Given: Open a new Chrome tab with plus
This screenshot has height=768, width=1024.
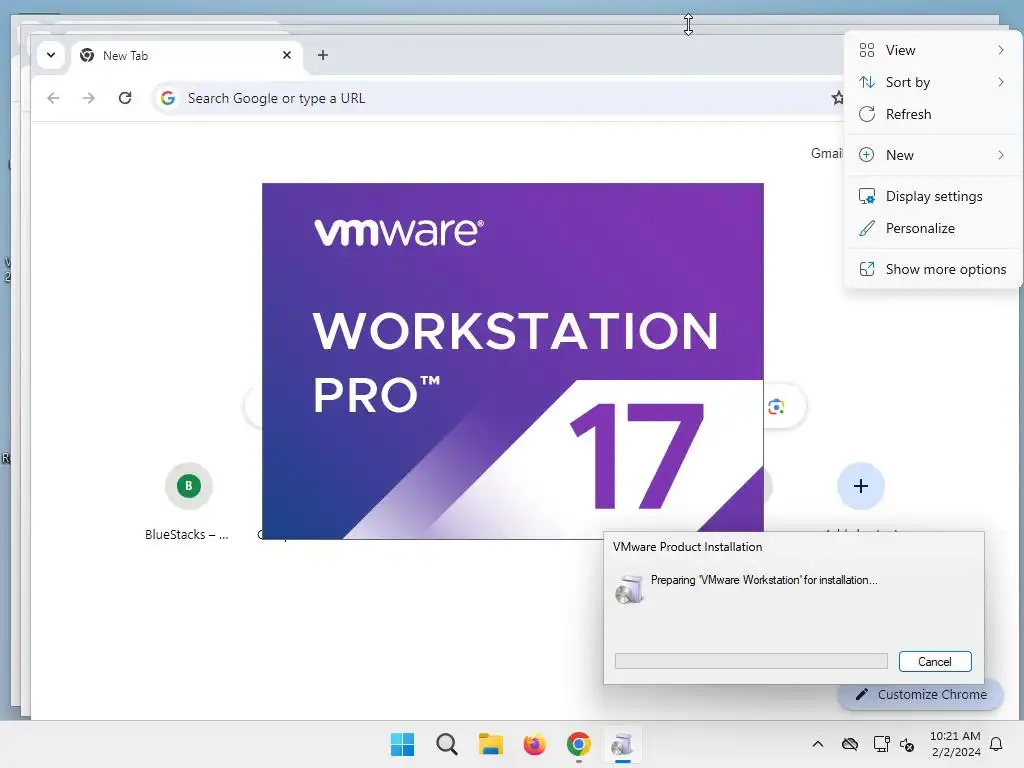Looking at the screenshot, I should coord(323,56).
